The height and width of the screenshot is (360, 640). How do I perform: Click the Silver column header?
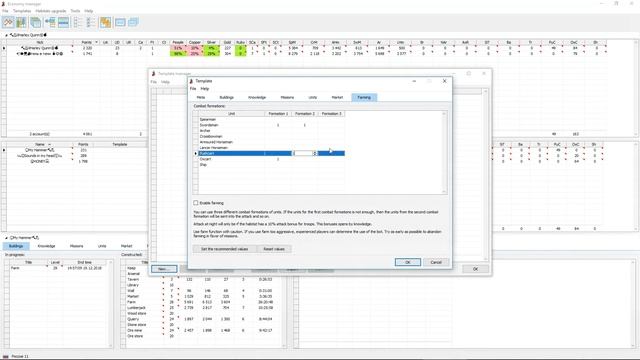(x=211, y=42)
